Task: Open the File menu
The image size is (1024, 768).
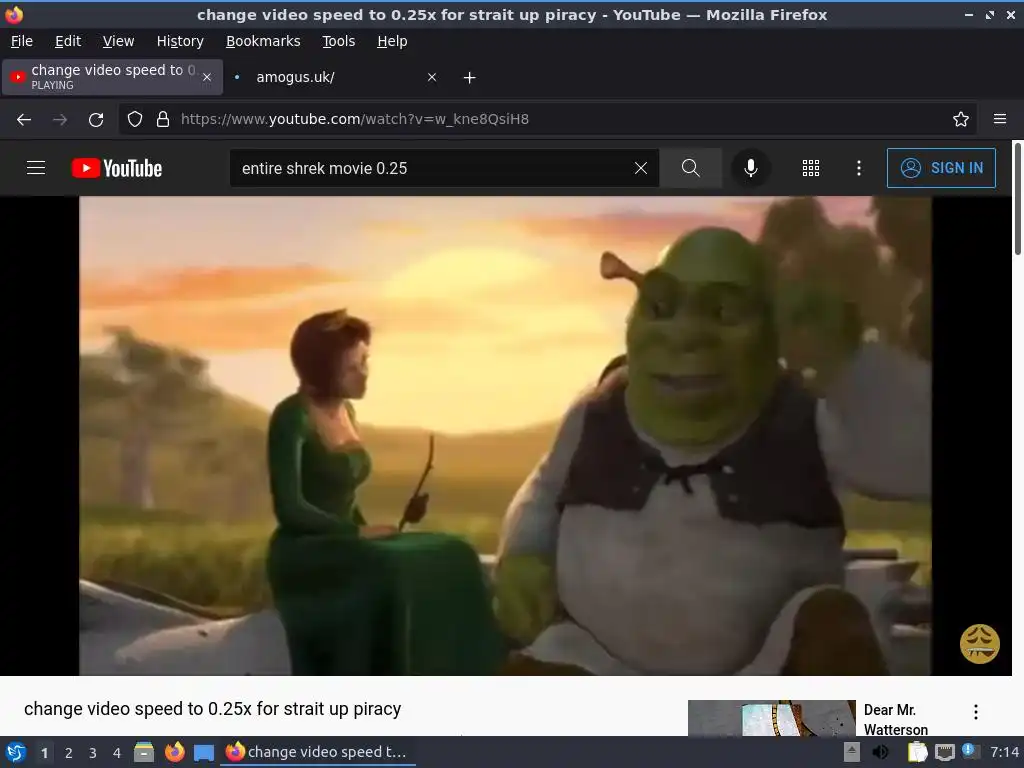Action: click(22, 41)
